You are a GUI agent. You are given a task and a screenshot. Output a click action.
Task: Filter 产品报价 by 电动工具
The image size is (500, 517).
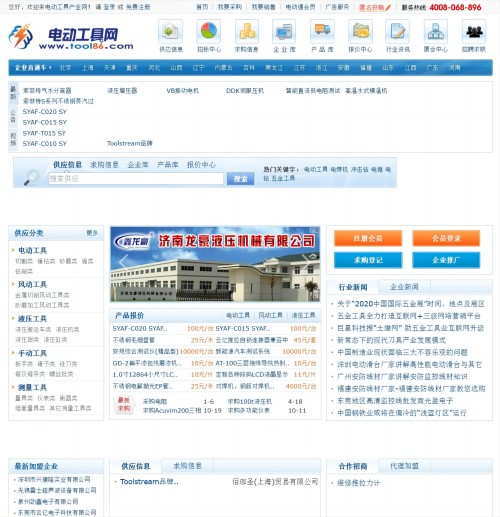(x=238, y=315)
